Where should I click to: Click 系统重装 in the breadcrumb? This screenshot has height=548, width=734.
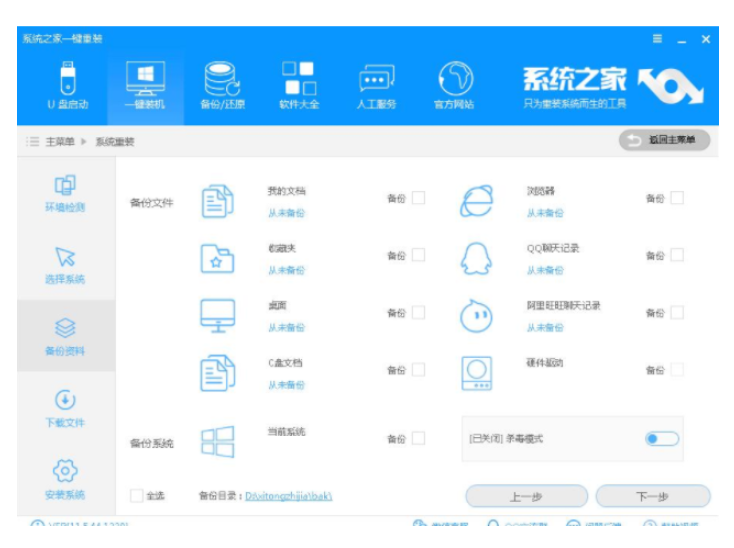pos(115,141)
